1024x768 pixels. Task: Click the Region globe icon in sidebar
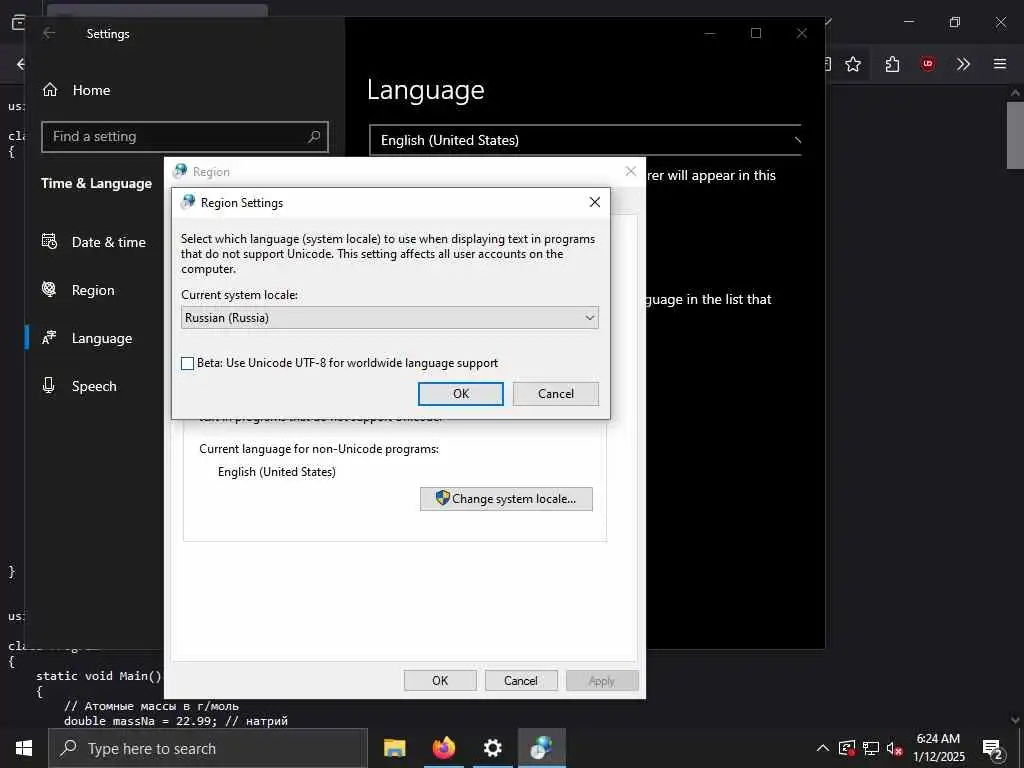[x=49, y=289]
